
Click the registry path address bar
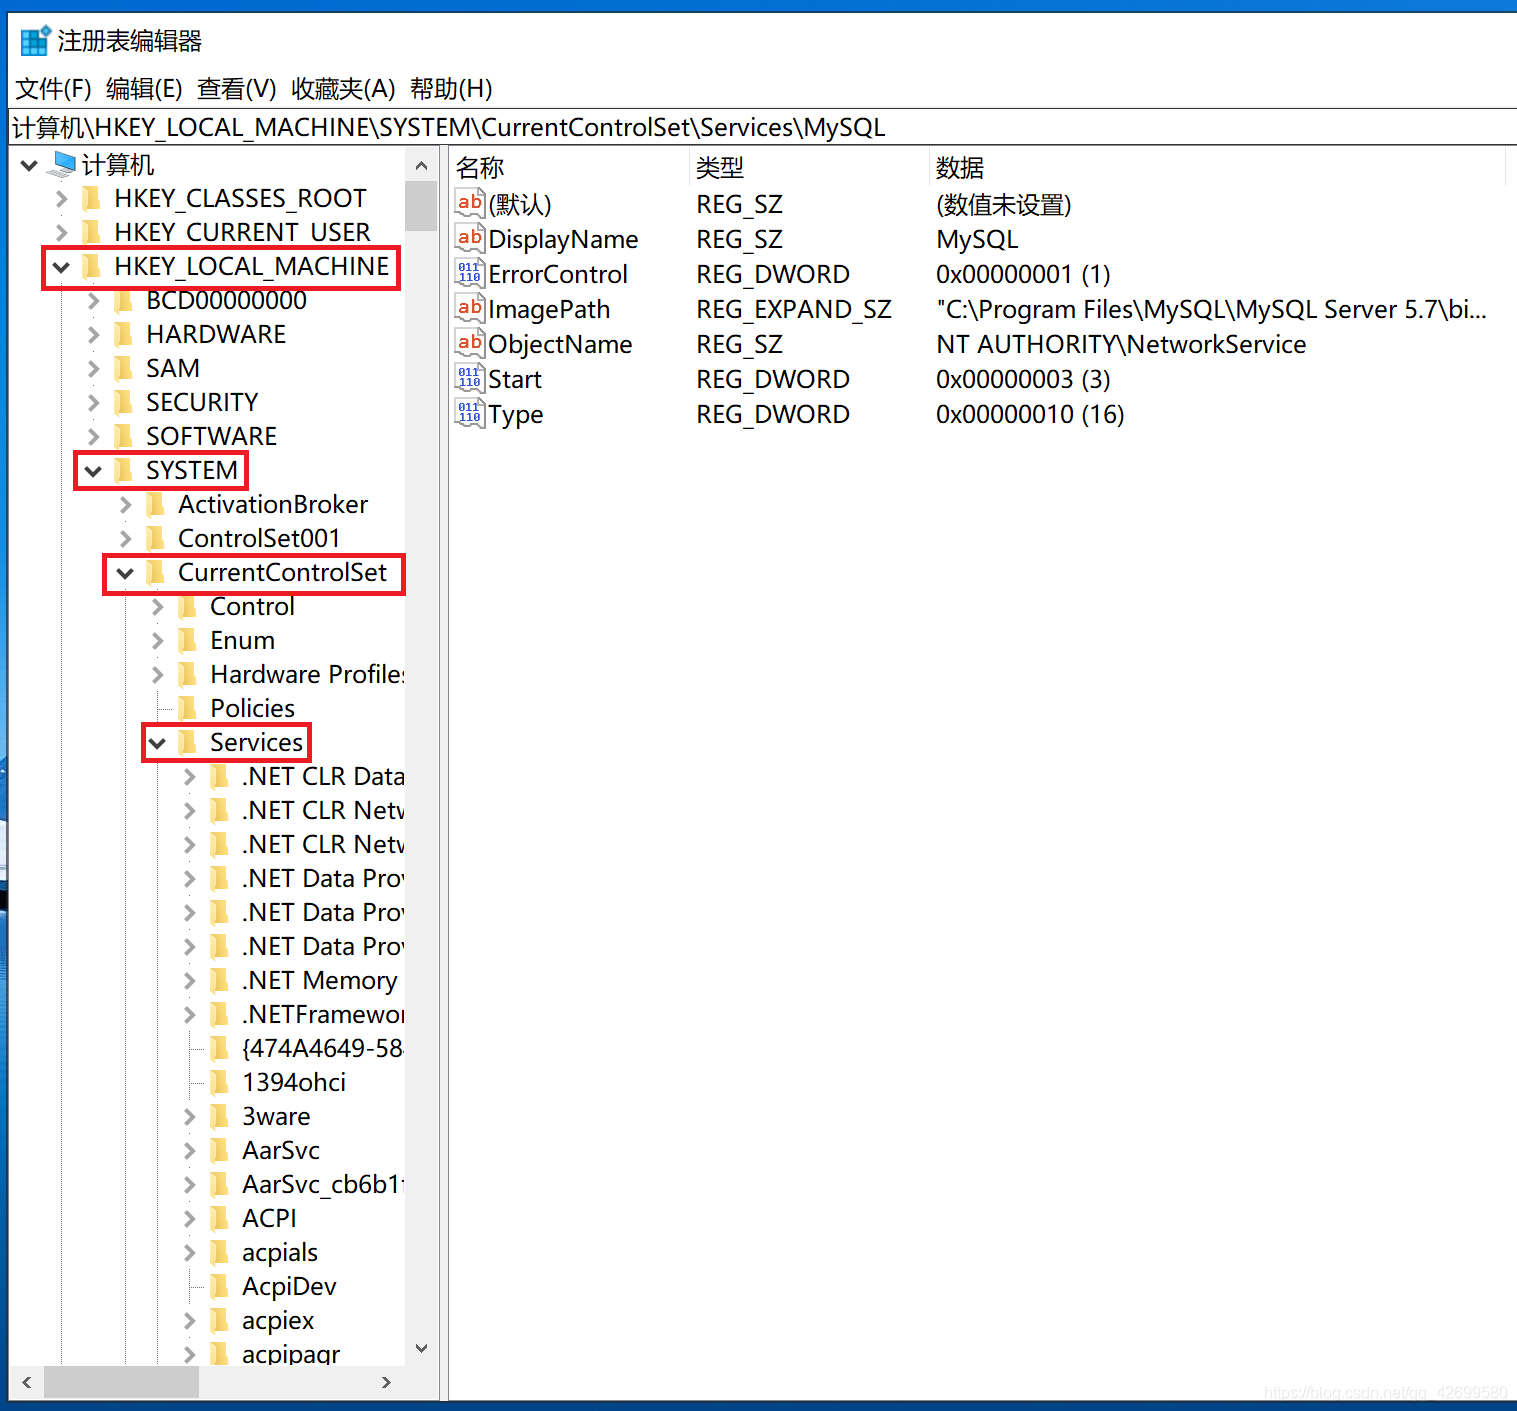pyautogui.click(x=762, y=127)
